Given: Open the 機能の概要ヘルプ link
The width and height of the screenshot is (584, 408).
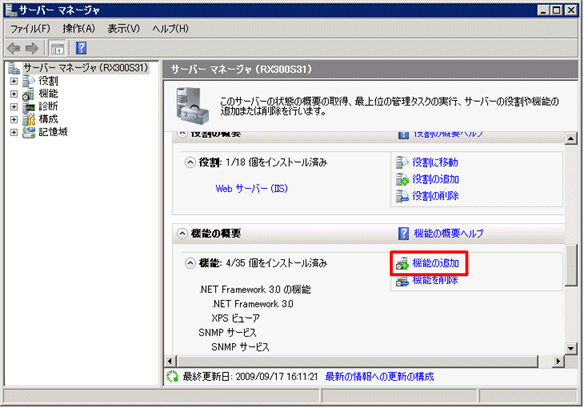Looking at the screenshot, I should tap(449, 234).
